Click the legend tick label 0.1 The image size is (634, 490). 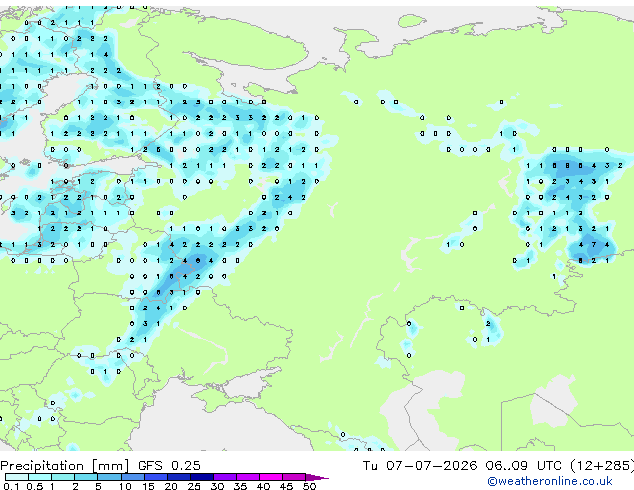click(11, 486)
